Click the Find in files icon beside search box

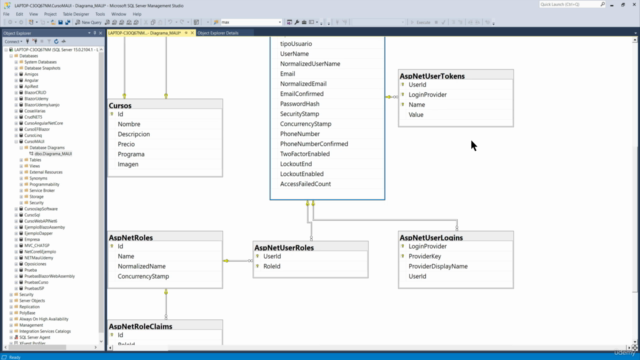(x=216, y=22)
